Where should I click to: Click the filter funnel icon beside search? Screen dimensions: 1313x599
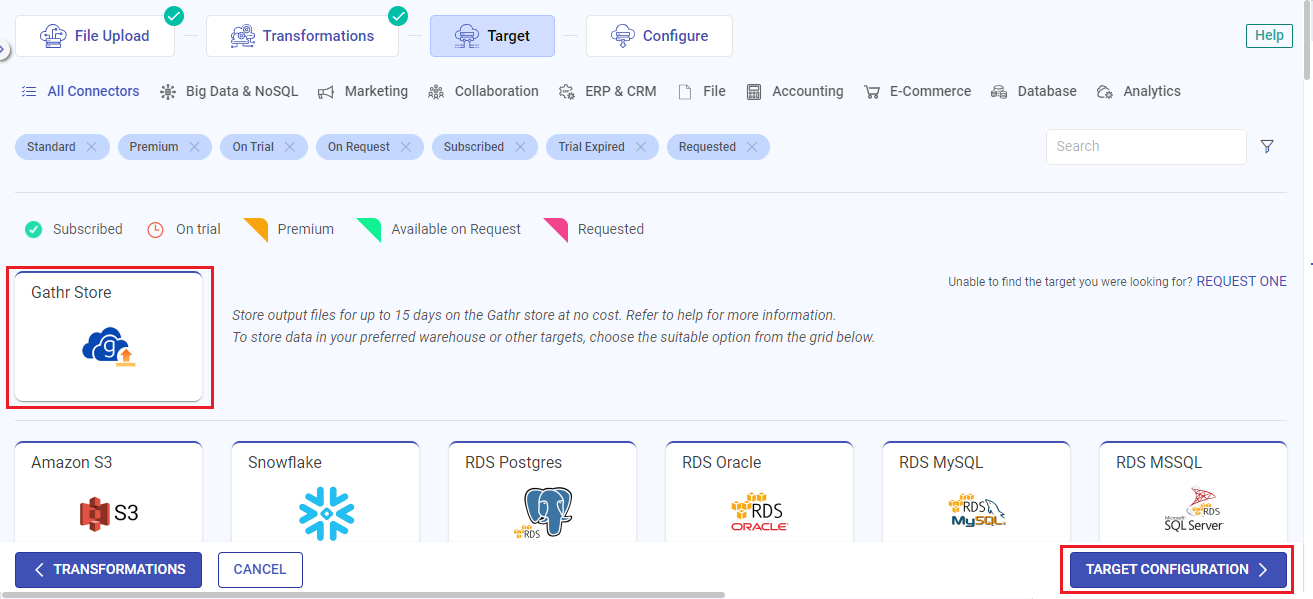1267,146
